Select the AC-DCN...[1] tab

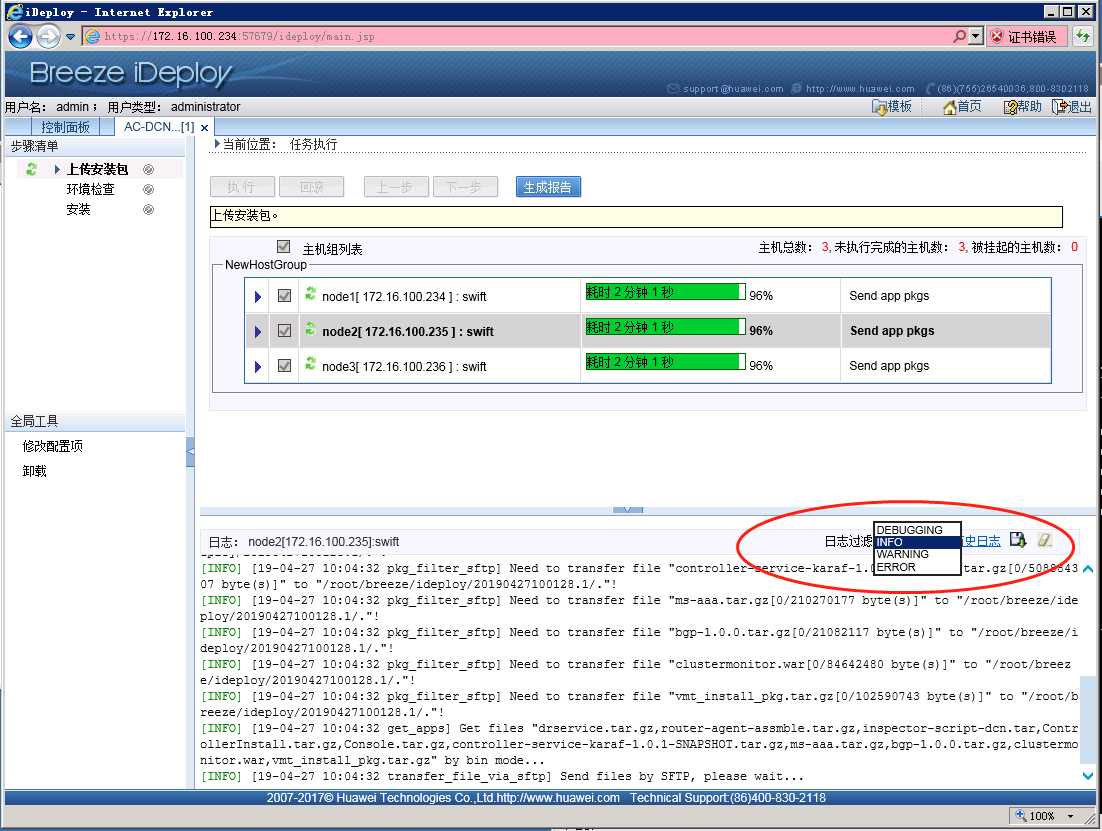tap(159, 127)
